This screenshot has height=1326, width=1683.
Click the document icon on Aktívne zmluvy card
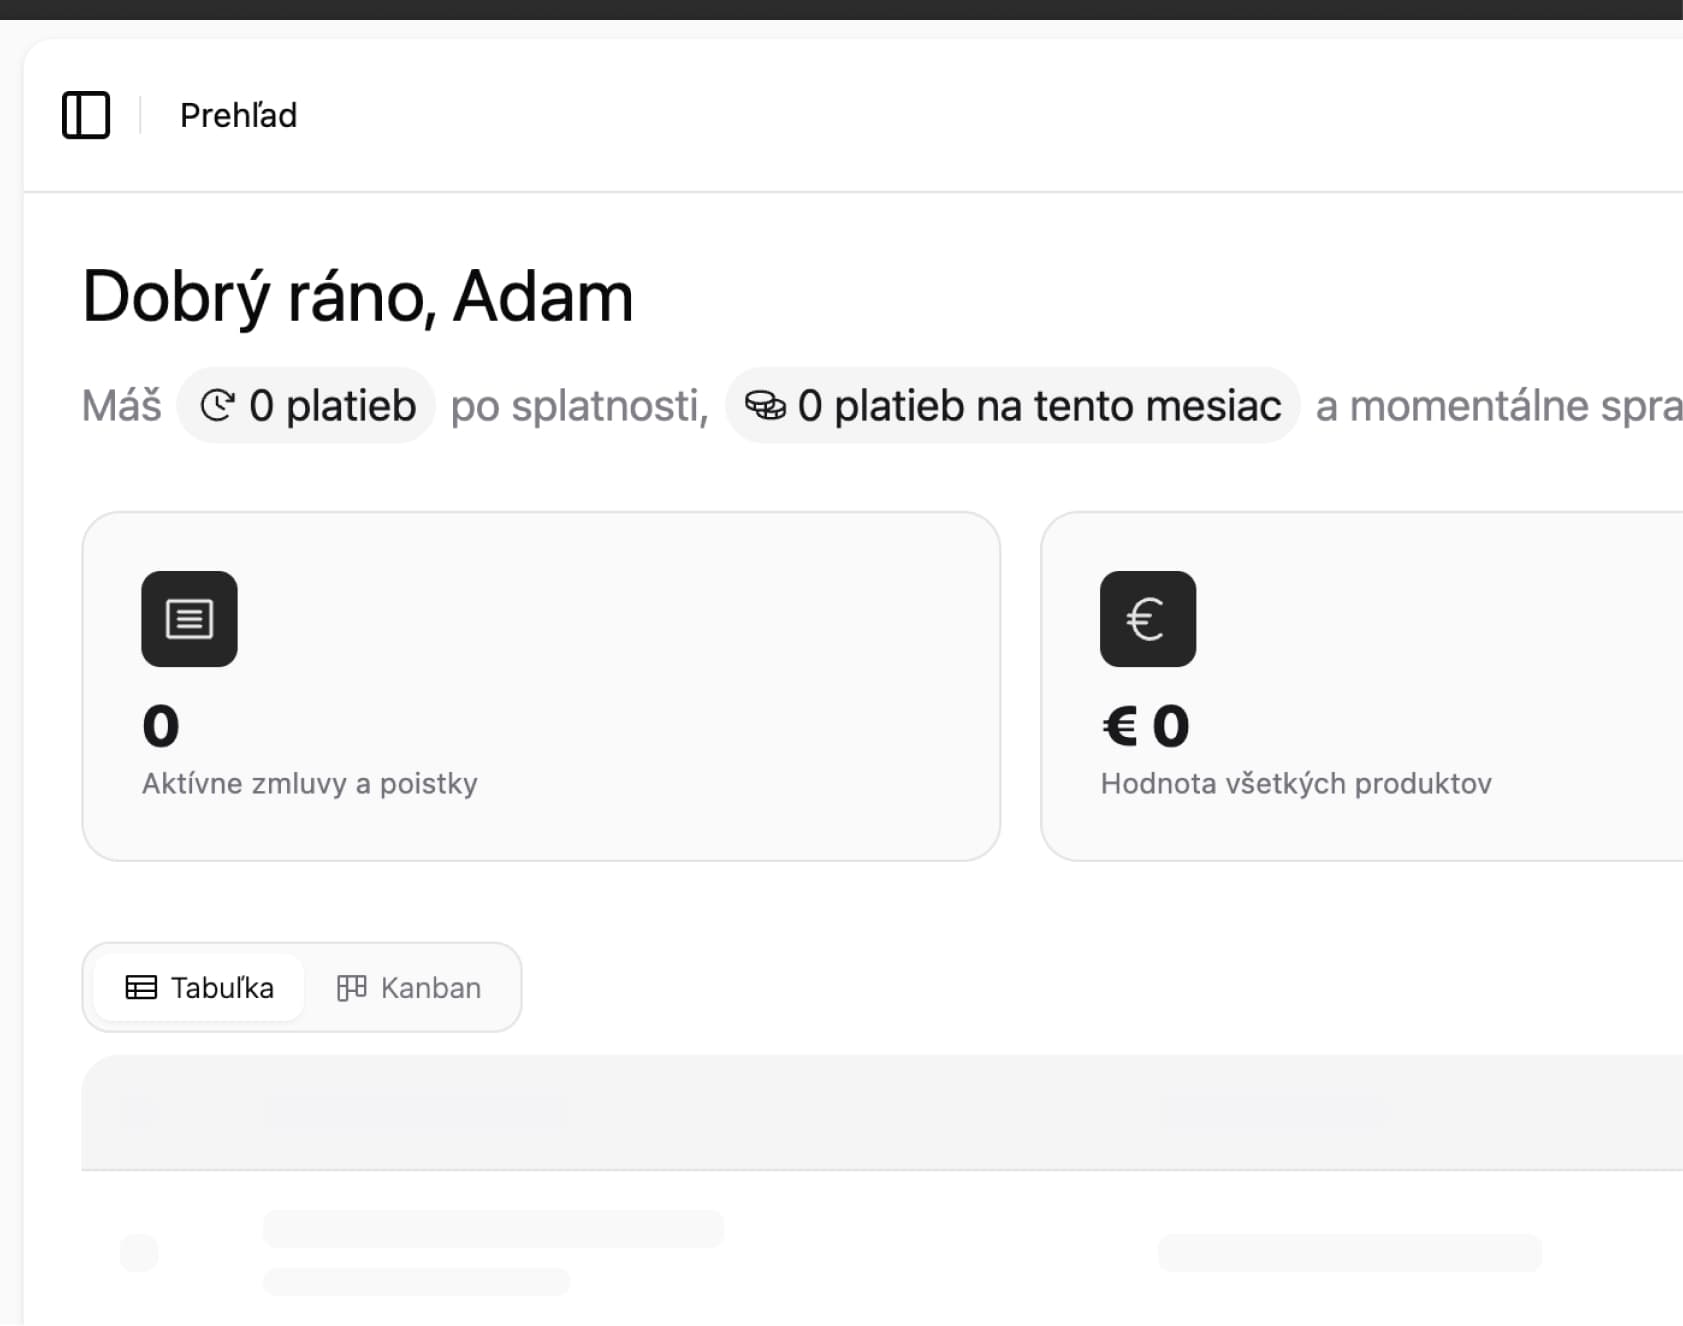[x=188, y=619]
